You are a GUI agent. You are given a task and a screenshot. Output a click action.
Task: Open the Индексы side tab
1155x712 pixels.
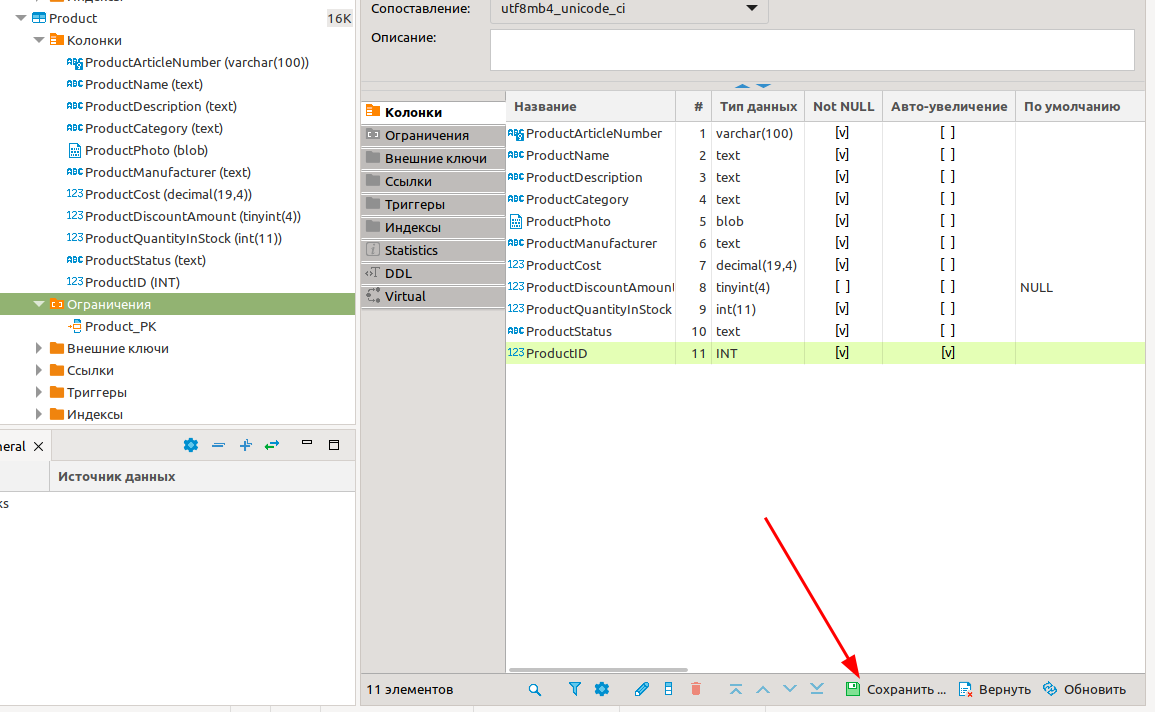click(412, 227)
